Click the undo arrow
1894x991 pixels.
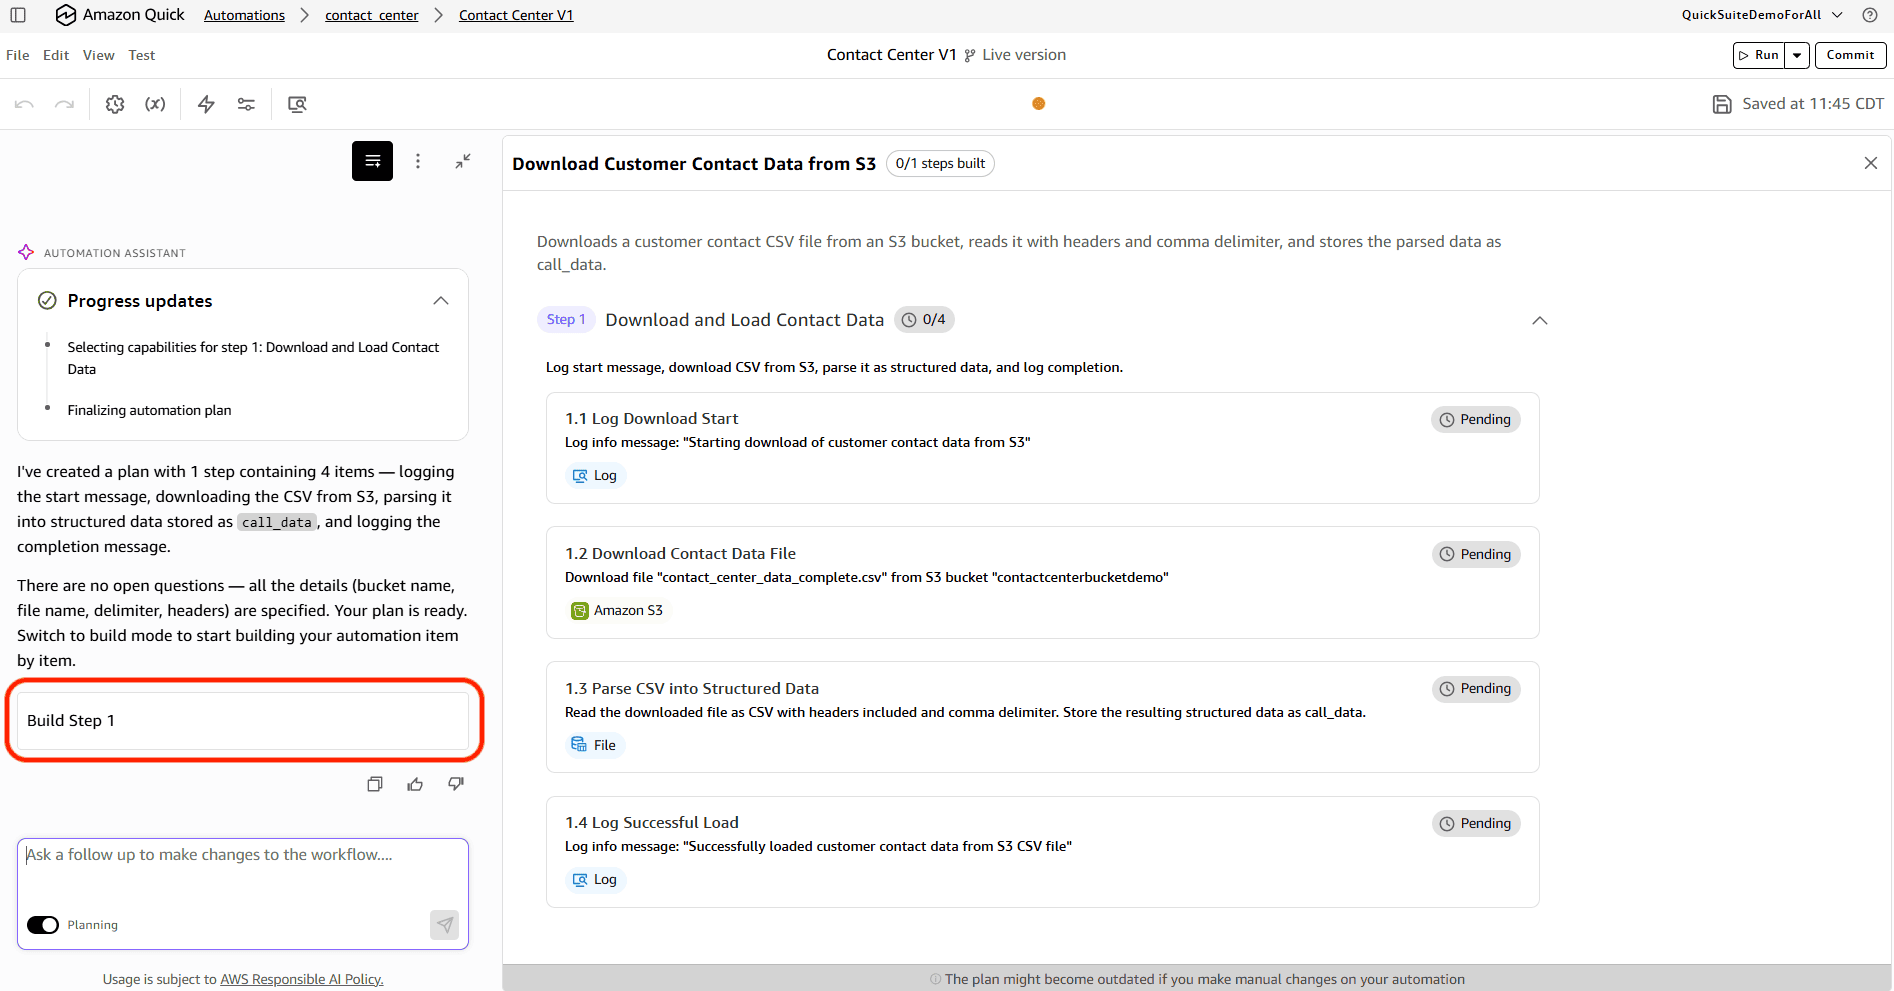(25, 104)
